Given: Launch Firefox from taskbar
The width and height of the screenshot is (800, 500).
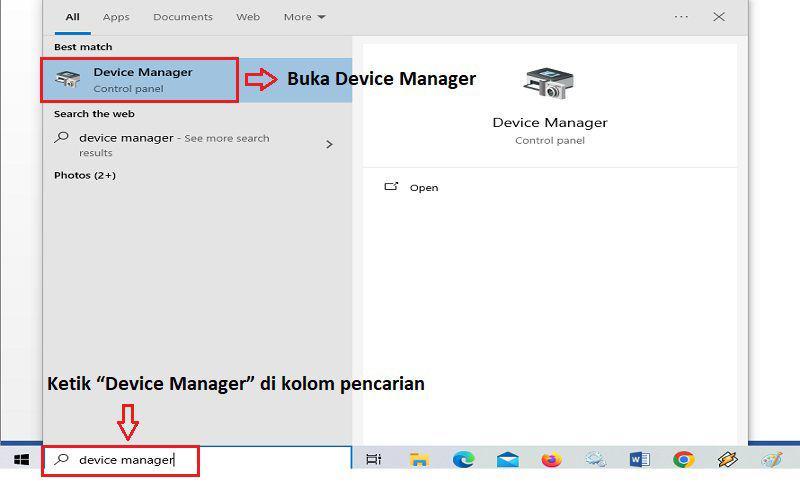Looking at the screenshot, I should (x=552, y=460).
